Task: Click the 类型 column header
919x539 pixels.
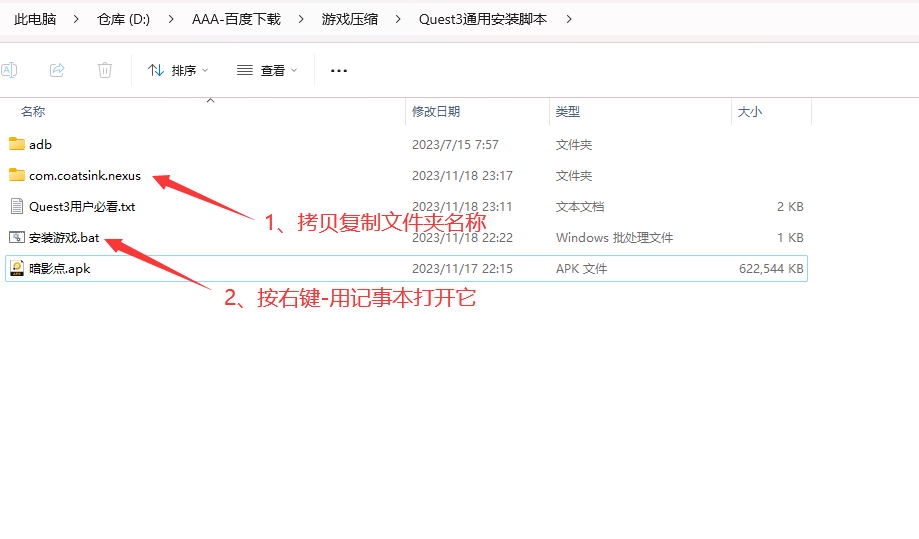Action: 568,112
